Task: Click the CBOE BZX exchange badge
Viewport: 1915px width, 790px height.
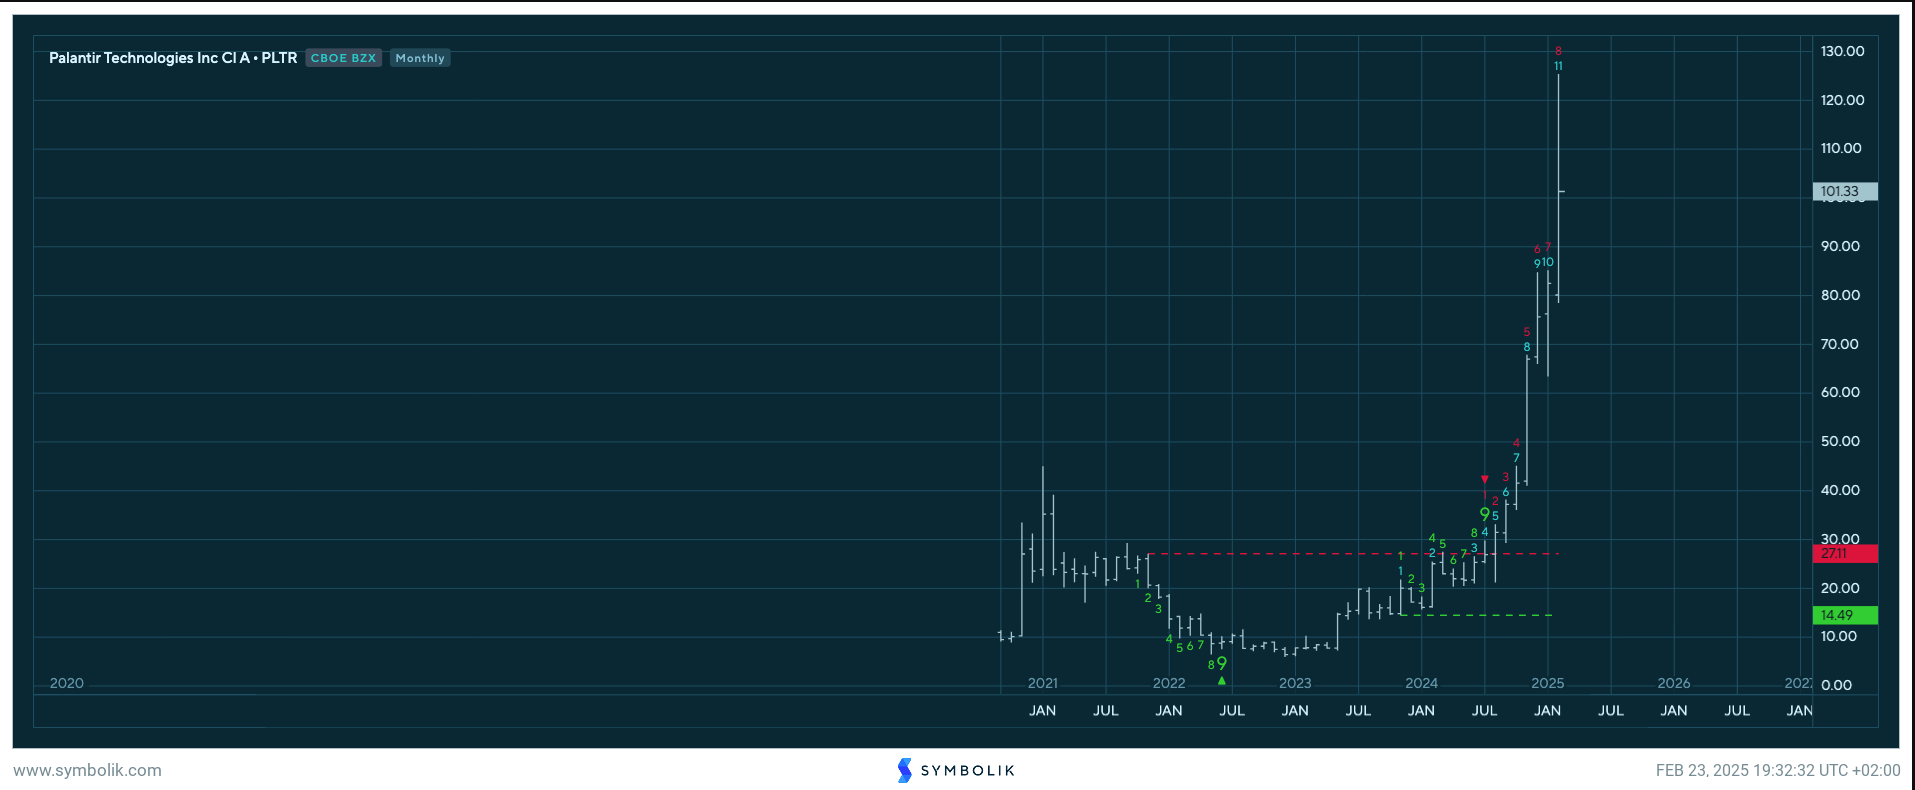Action: (343, 58)
